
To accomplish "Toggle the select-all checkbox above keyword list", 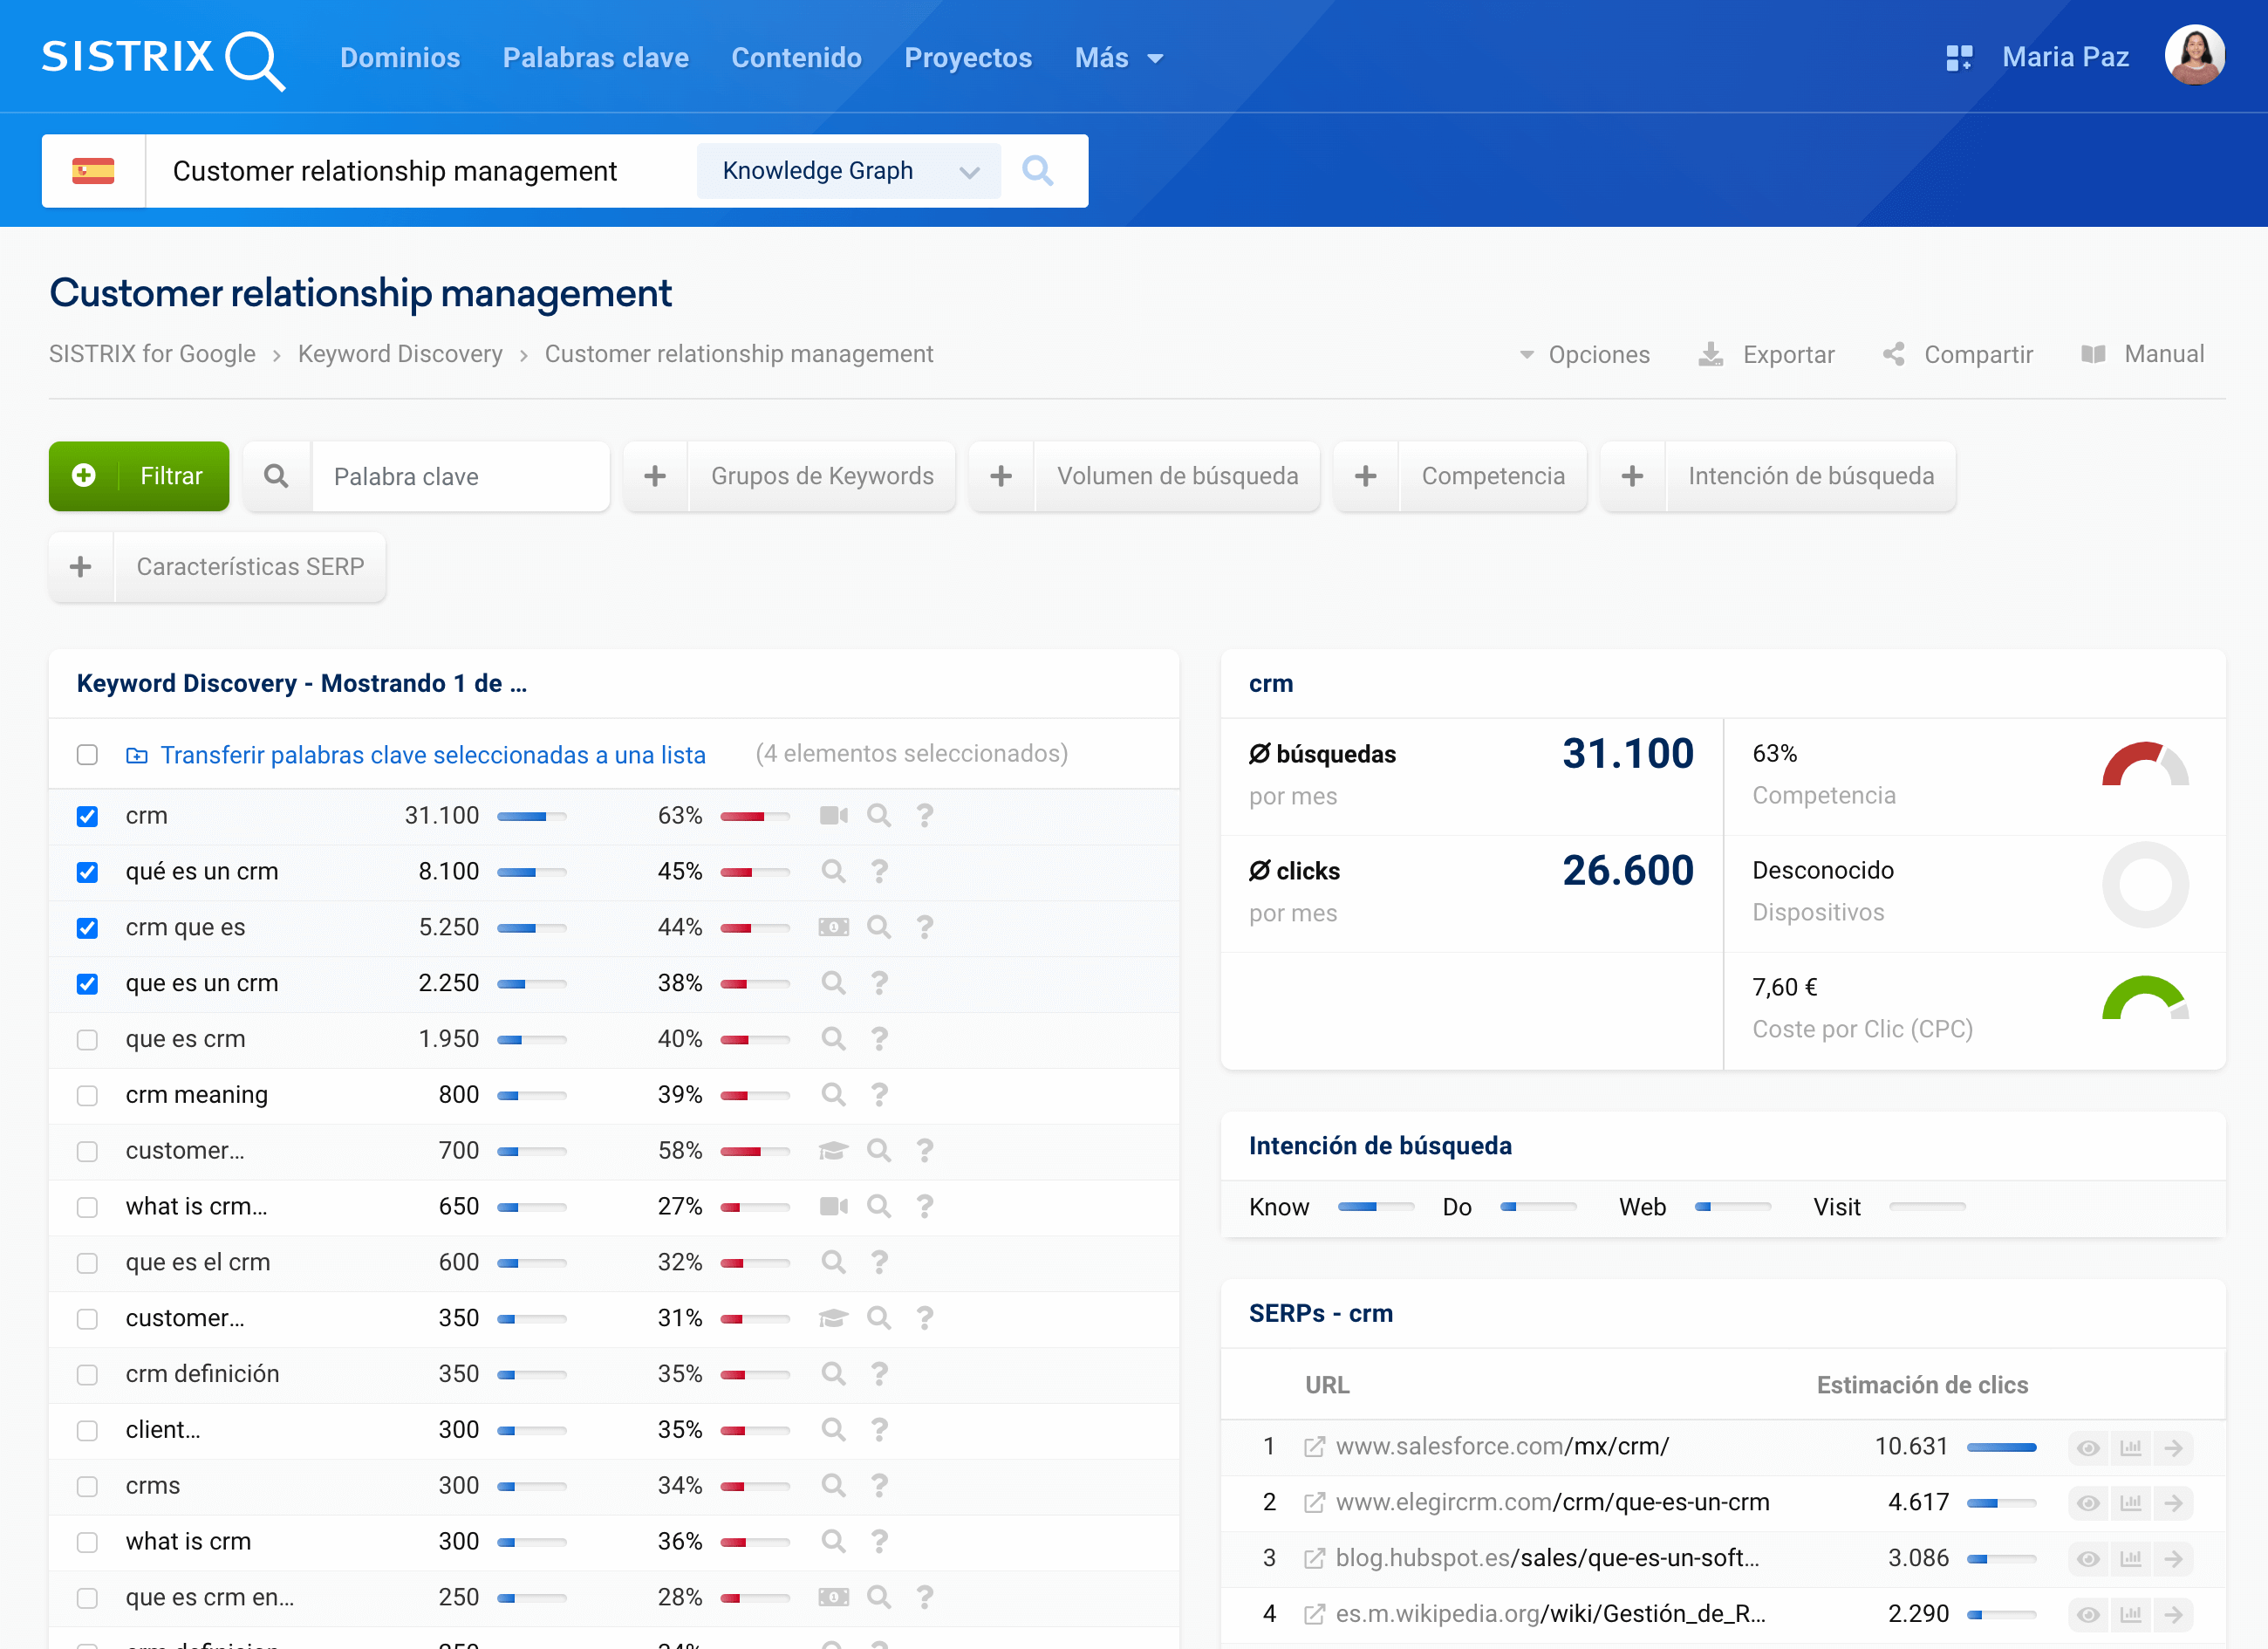I will (x=87, y=754).
